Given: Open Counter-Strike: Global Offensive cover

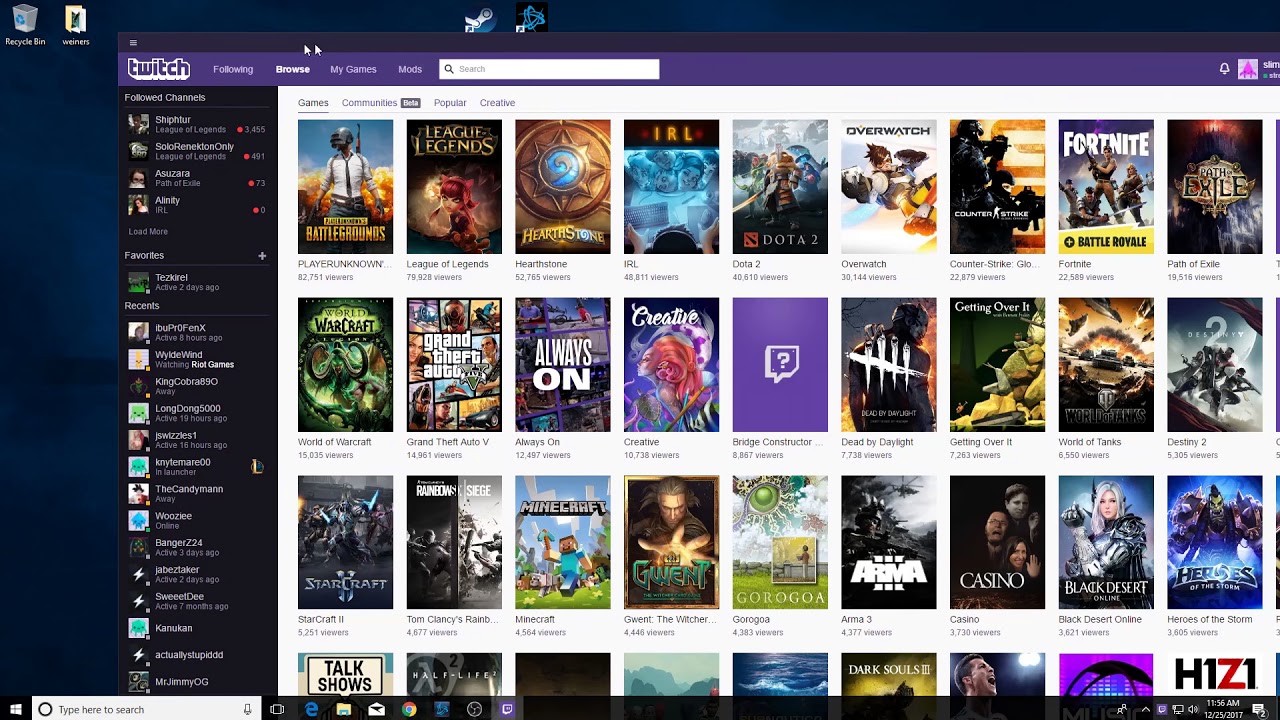Looking at the screenshot, I should 997,187.
